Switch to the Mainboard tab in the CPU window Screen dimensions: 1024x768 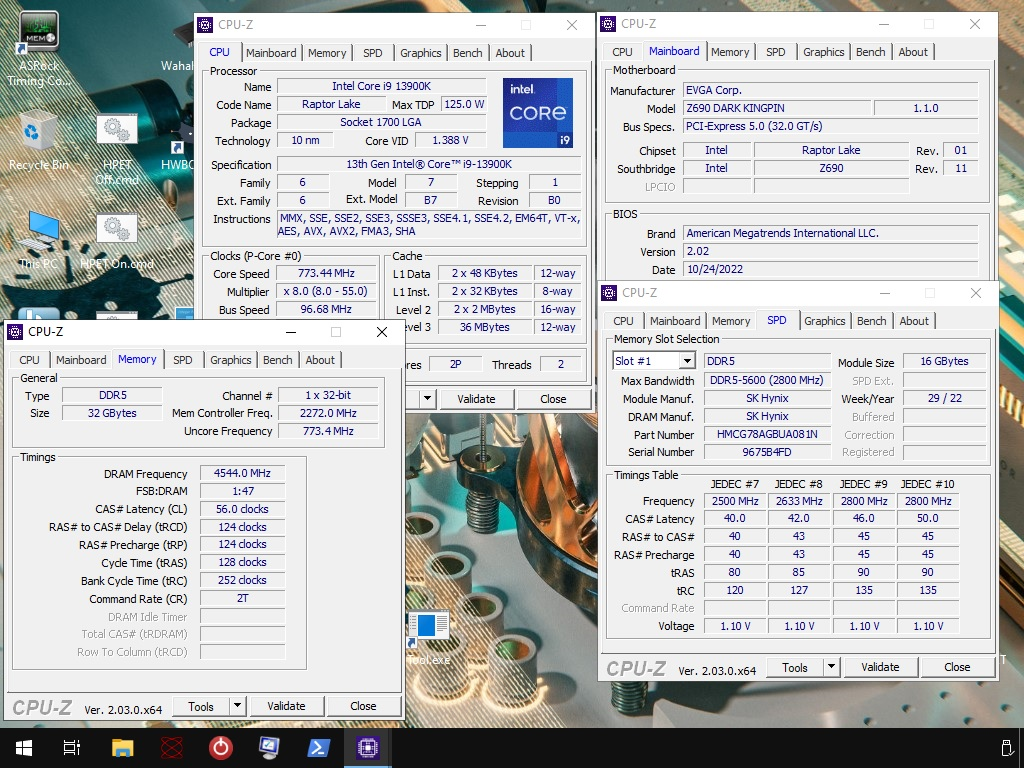tap(271, 53)
